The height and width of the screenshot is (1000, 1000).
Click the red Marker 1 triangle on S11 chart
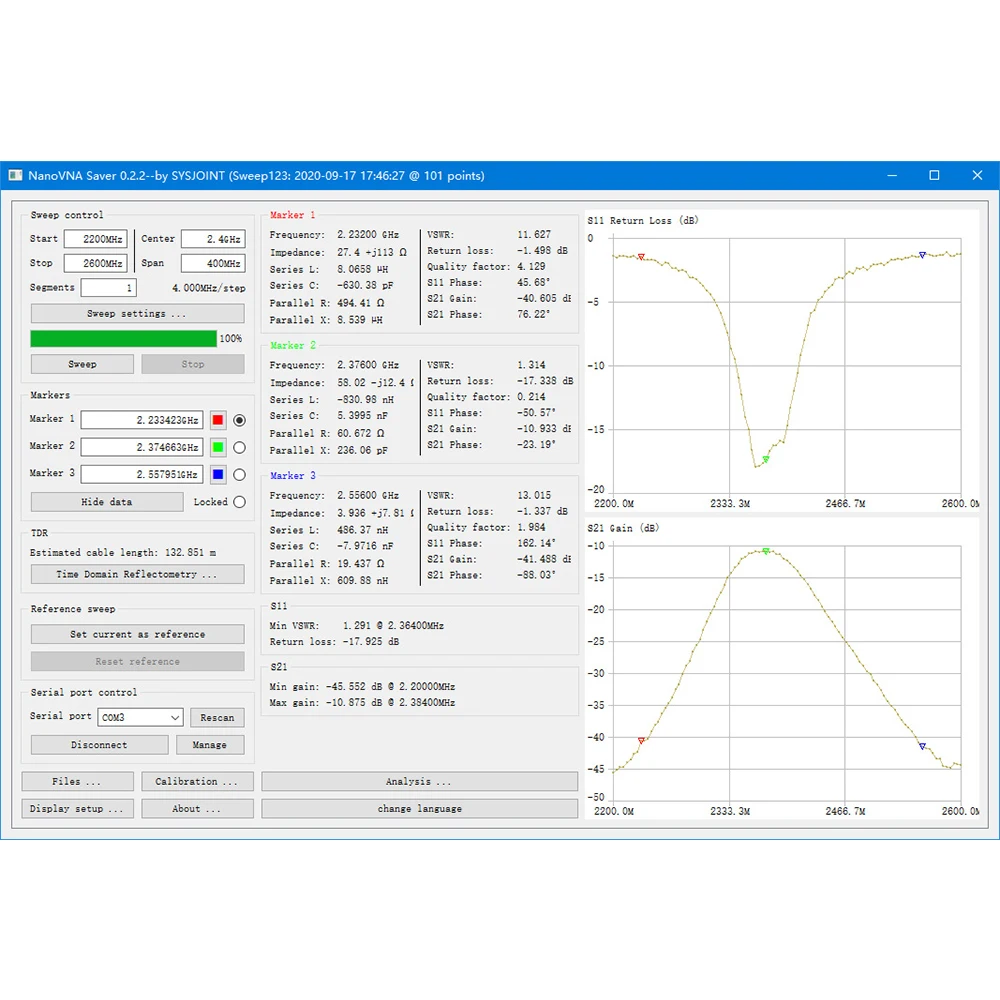tap(641, 257)
